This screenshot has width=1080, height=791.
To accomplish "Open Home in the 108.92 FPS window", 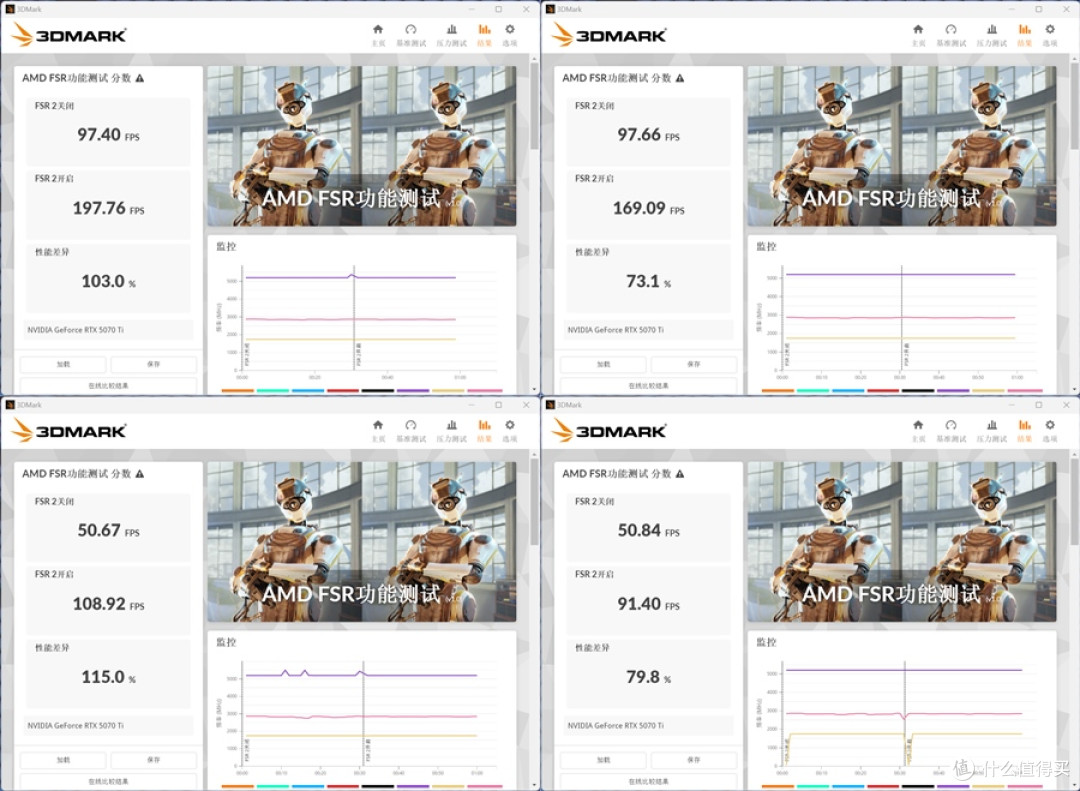I will click(x=378, y=430).
